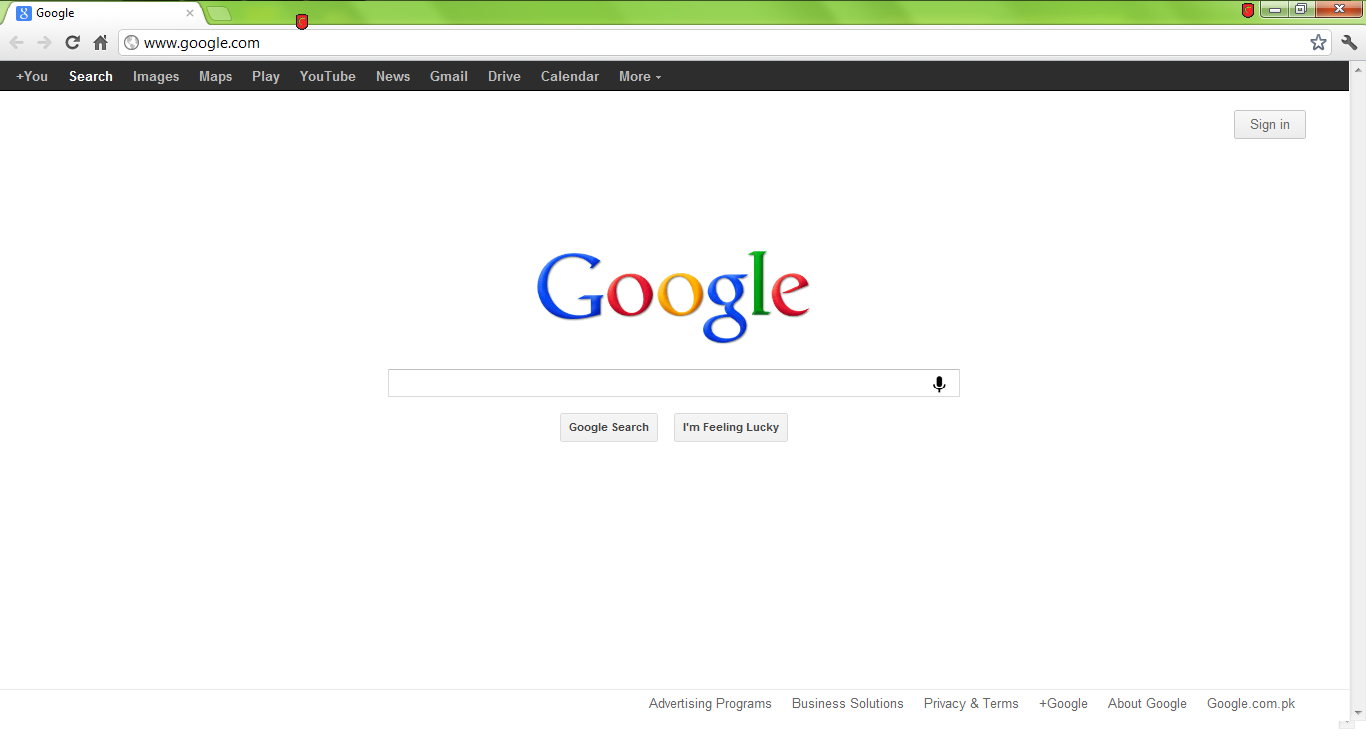This screenshot has height=743, width=1366.
Task: Open Play in the Google bar
Action: [266, 76]
